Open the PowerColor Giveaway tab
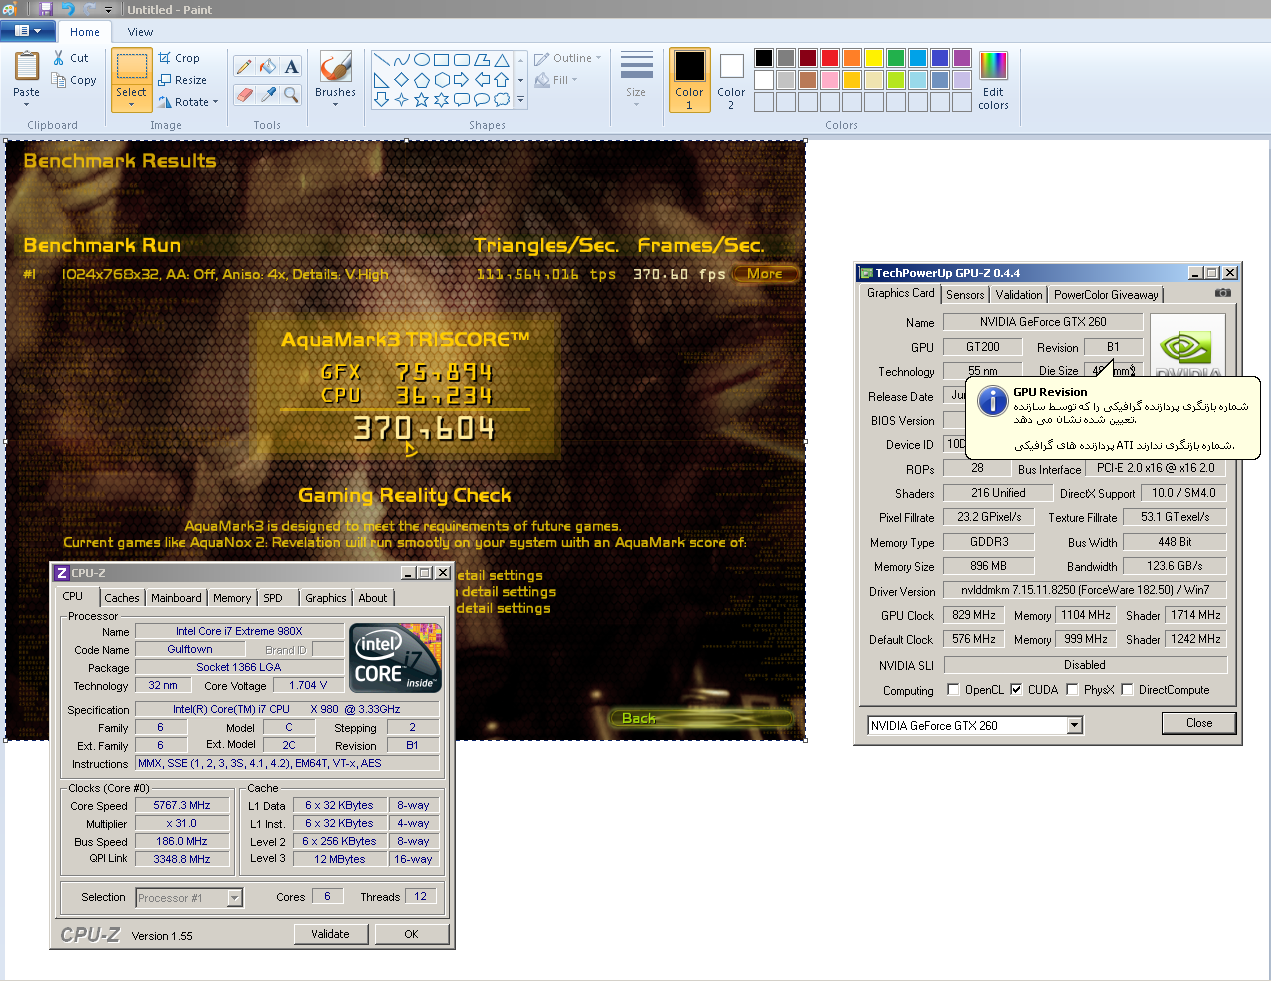The height and width of the screenshot is (981, 1271). [1106, 295]
